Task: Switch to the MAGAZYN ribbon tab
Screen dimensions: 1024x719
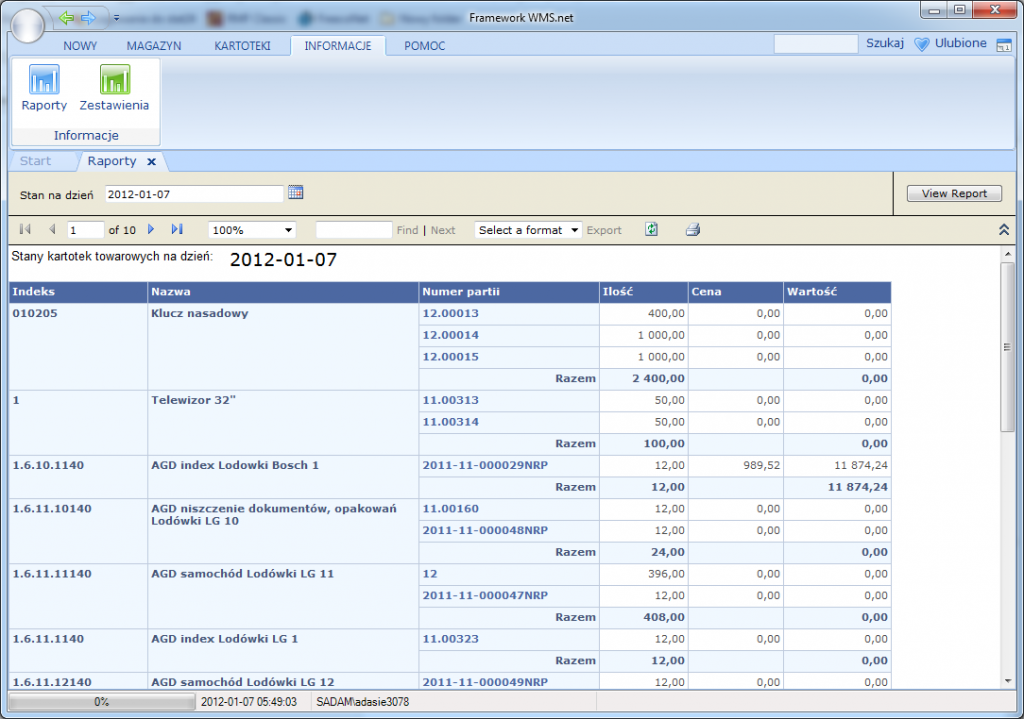Action: (x=153, y=46)
